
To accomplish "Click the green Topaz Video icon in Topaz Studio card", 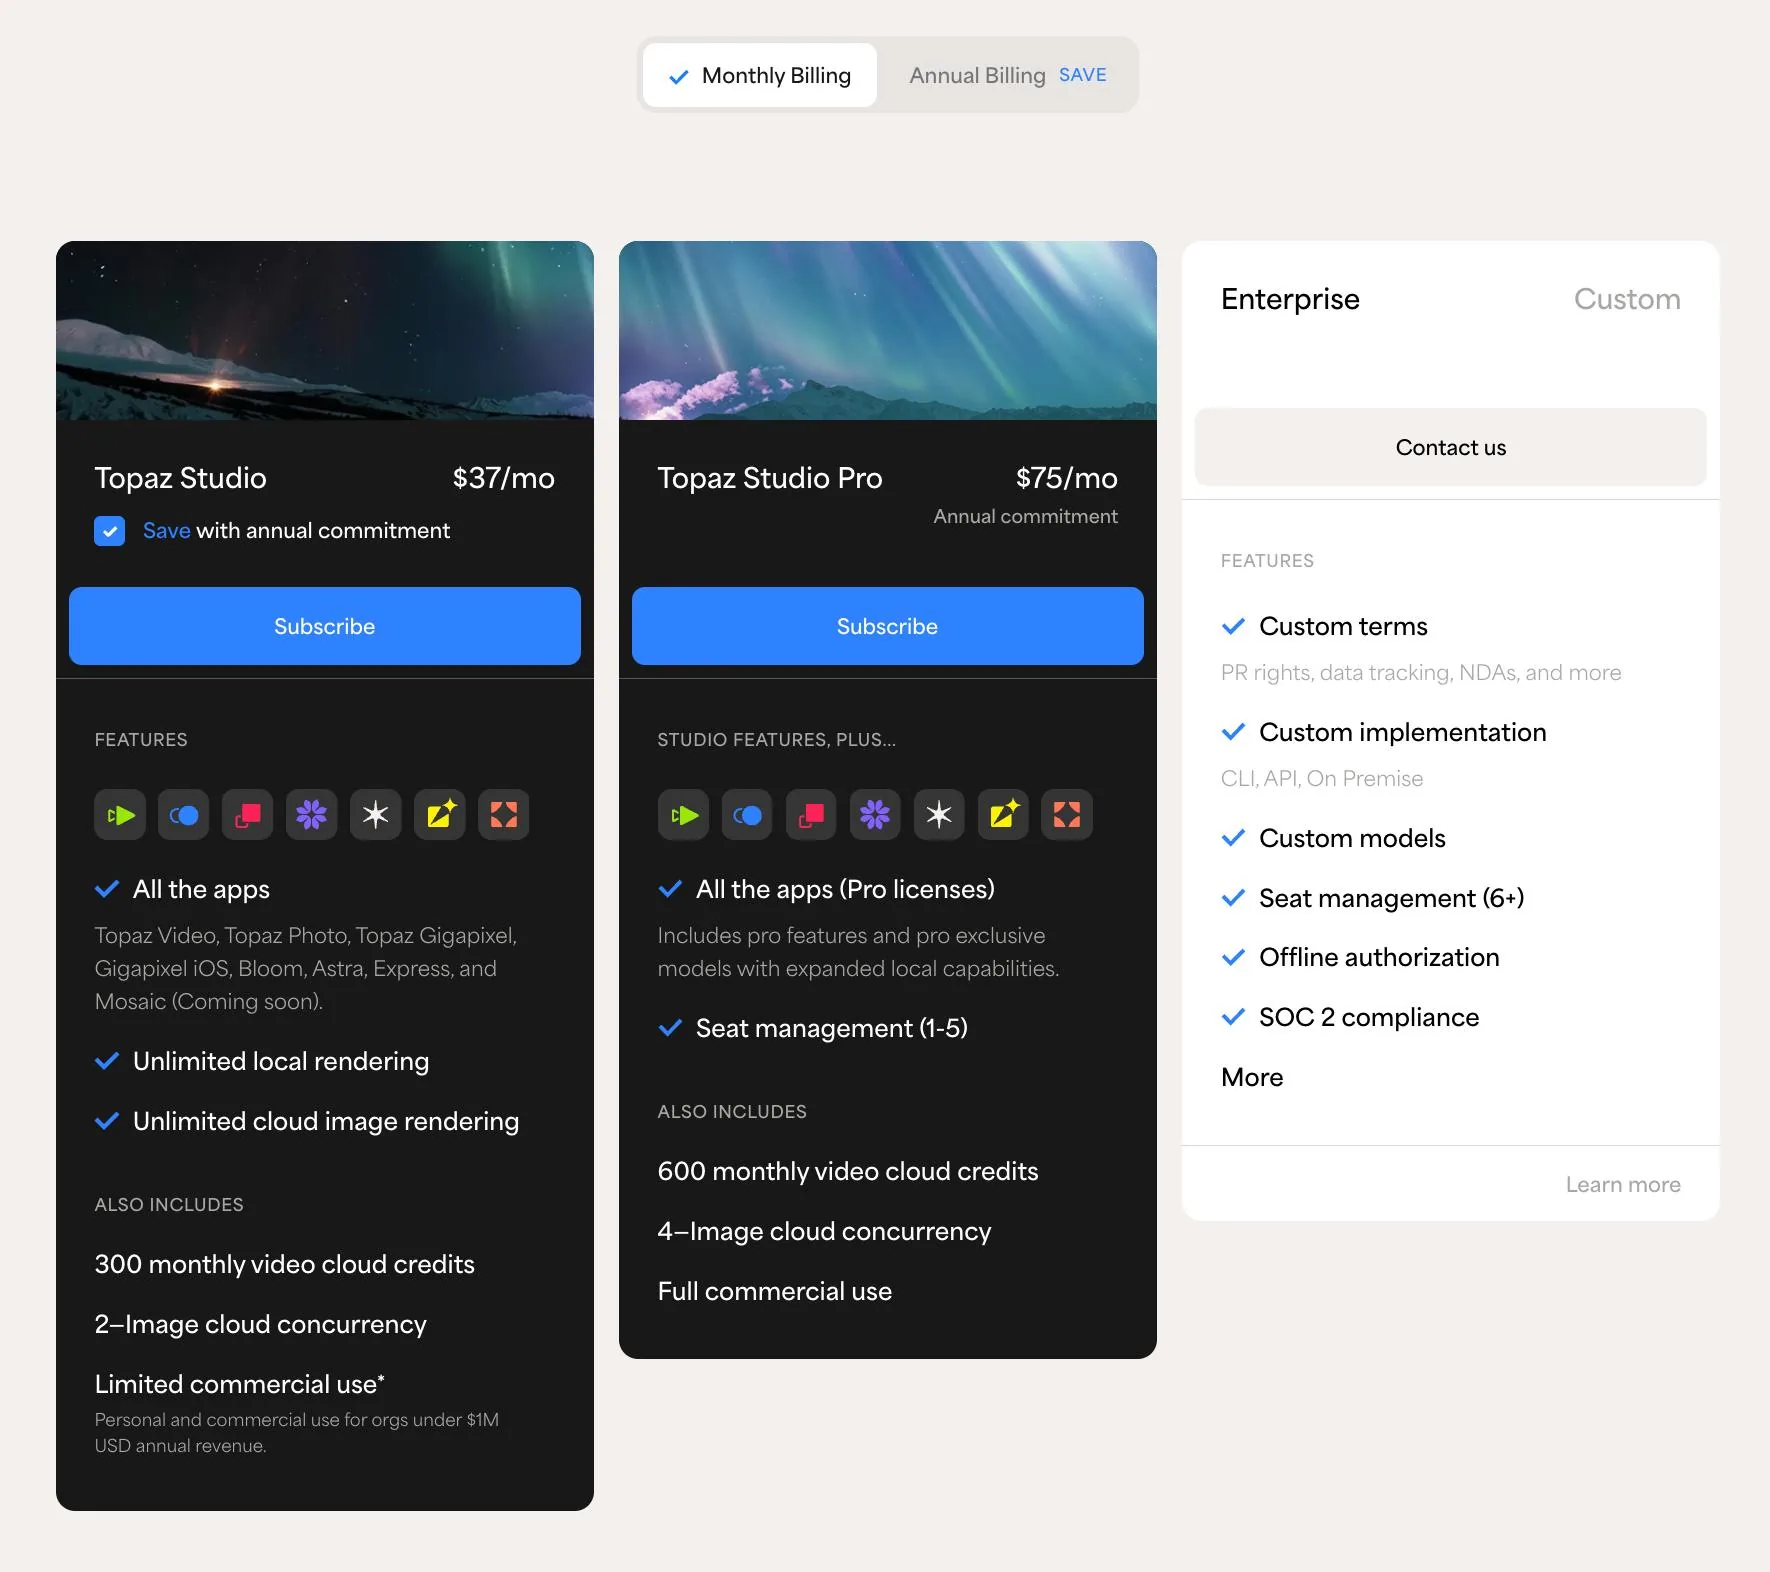I will point(120,815).
